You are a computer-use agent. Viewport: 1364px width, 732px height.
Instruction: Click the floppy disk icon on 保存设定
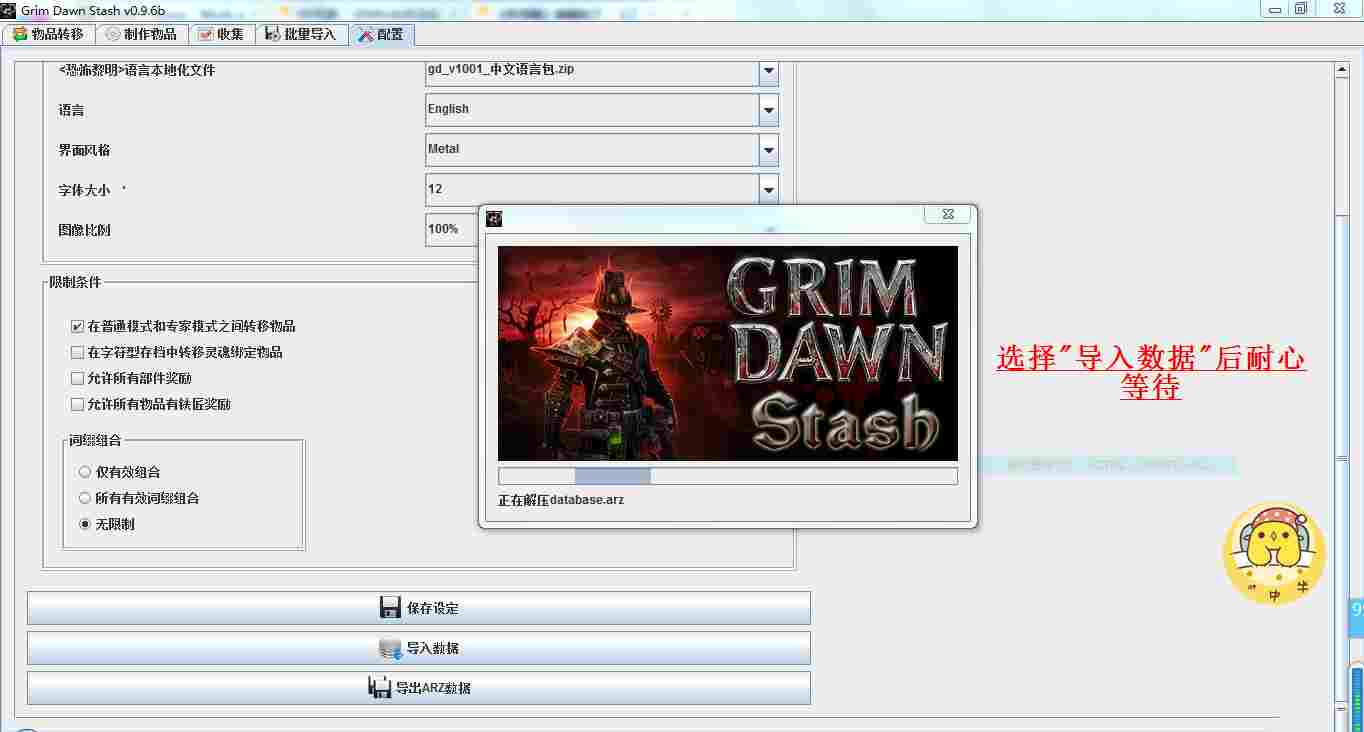click(390, 608)
